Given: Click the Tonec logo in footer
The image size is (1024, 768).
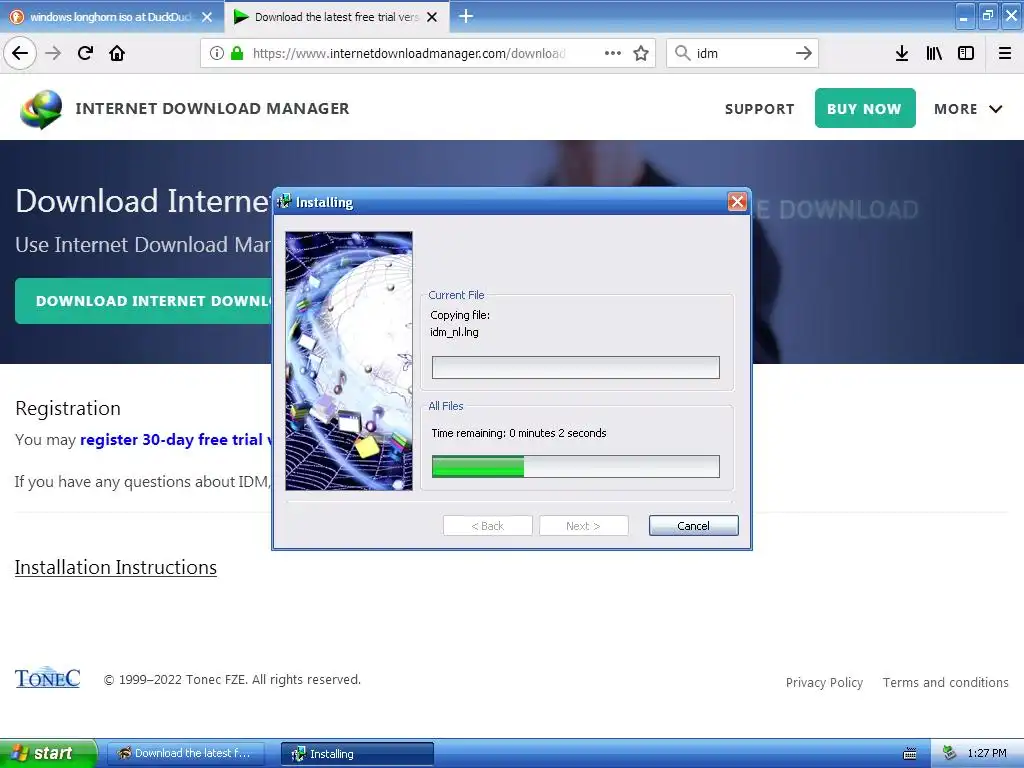Looking at the screenshot, I should (48, 679).
